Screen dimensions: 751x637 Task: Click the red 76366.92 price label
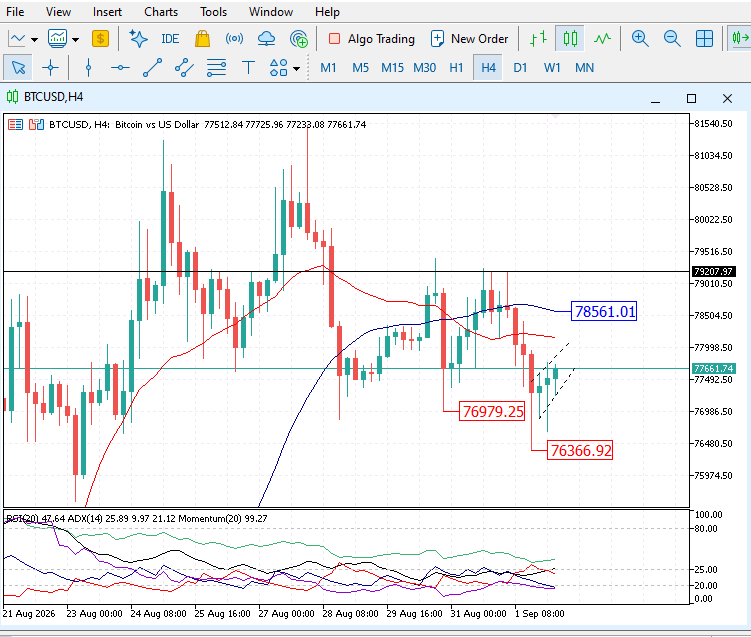point(580,450)
